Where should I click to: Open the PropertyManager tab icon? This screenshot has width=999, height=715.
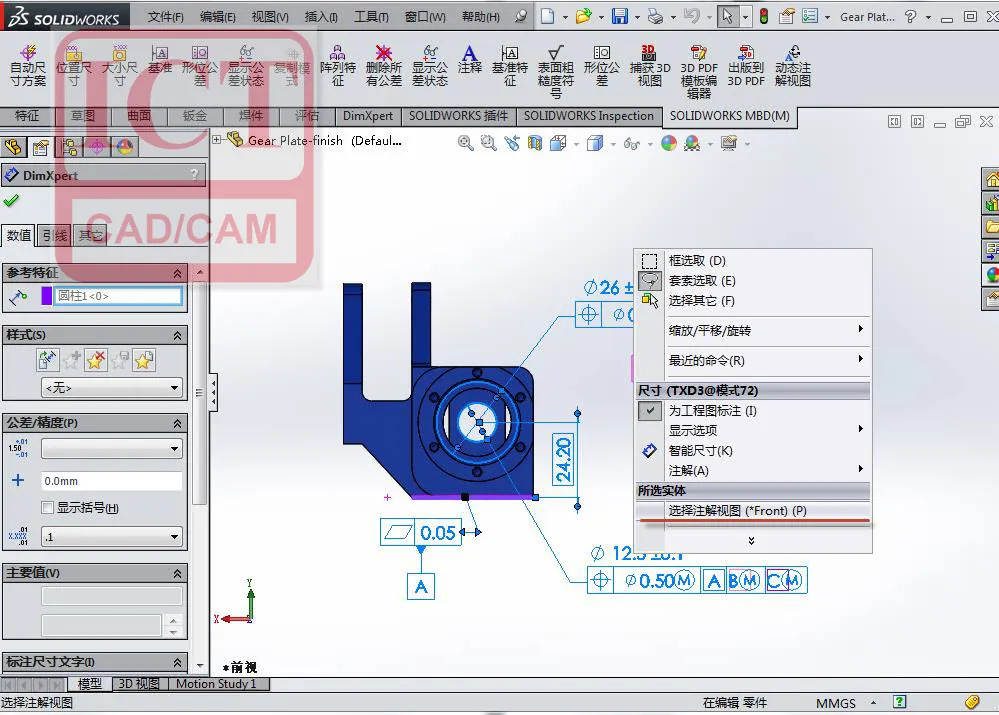click(x=41, y=148)
